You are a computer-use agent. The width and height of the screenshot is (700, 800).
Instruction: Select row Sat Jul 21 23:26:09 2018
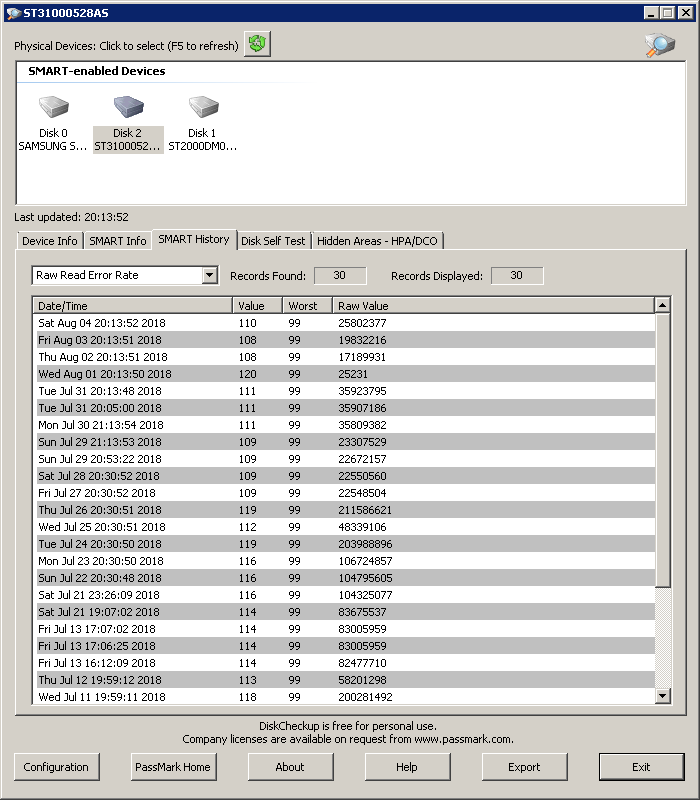[x=344, y=595]
